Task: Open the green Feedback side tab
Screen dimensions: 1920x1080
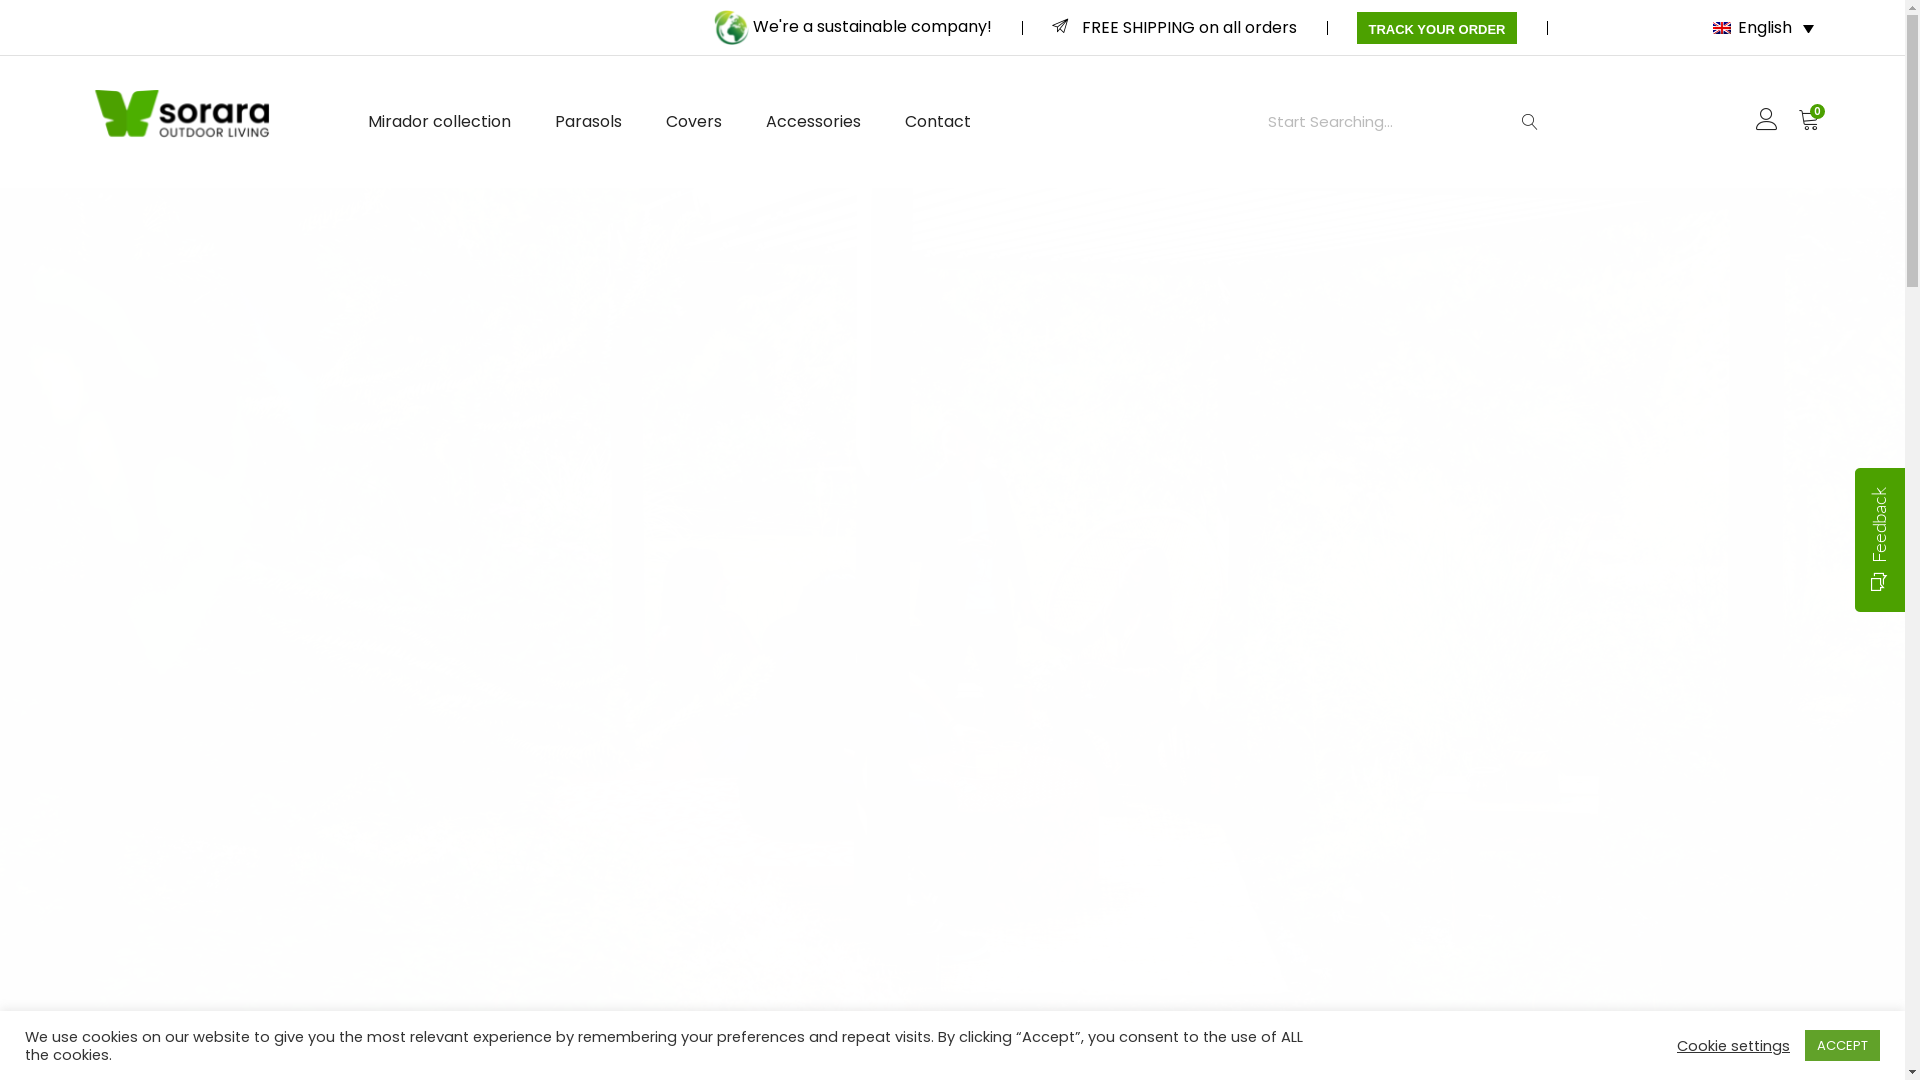Action: point(1879,525)
